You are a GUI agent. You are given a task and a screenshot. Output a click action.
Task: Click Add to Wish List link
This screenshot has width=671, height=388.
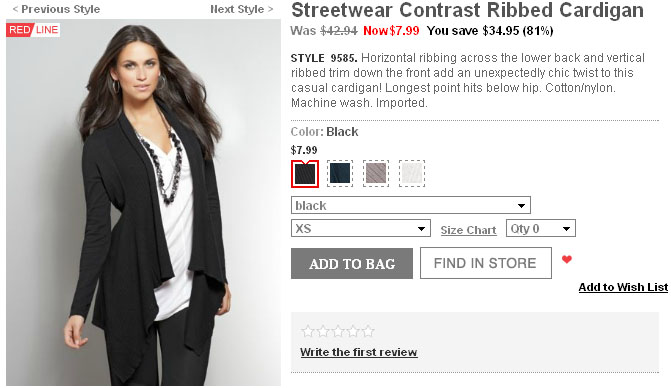(623, 287)
